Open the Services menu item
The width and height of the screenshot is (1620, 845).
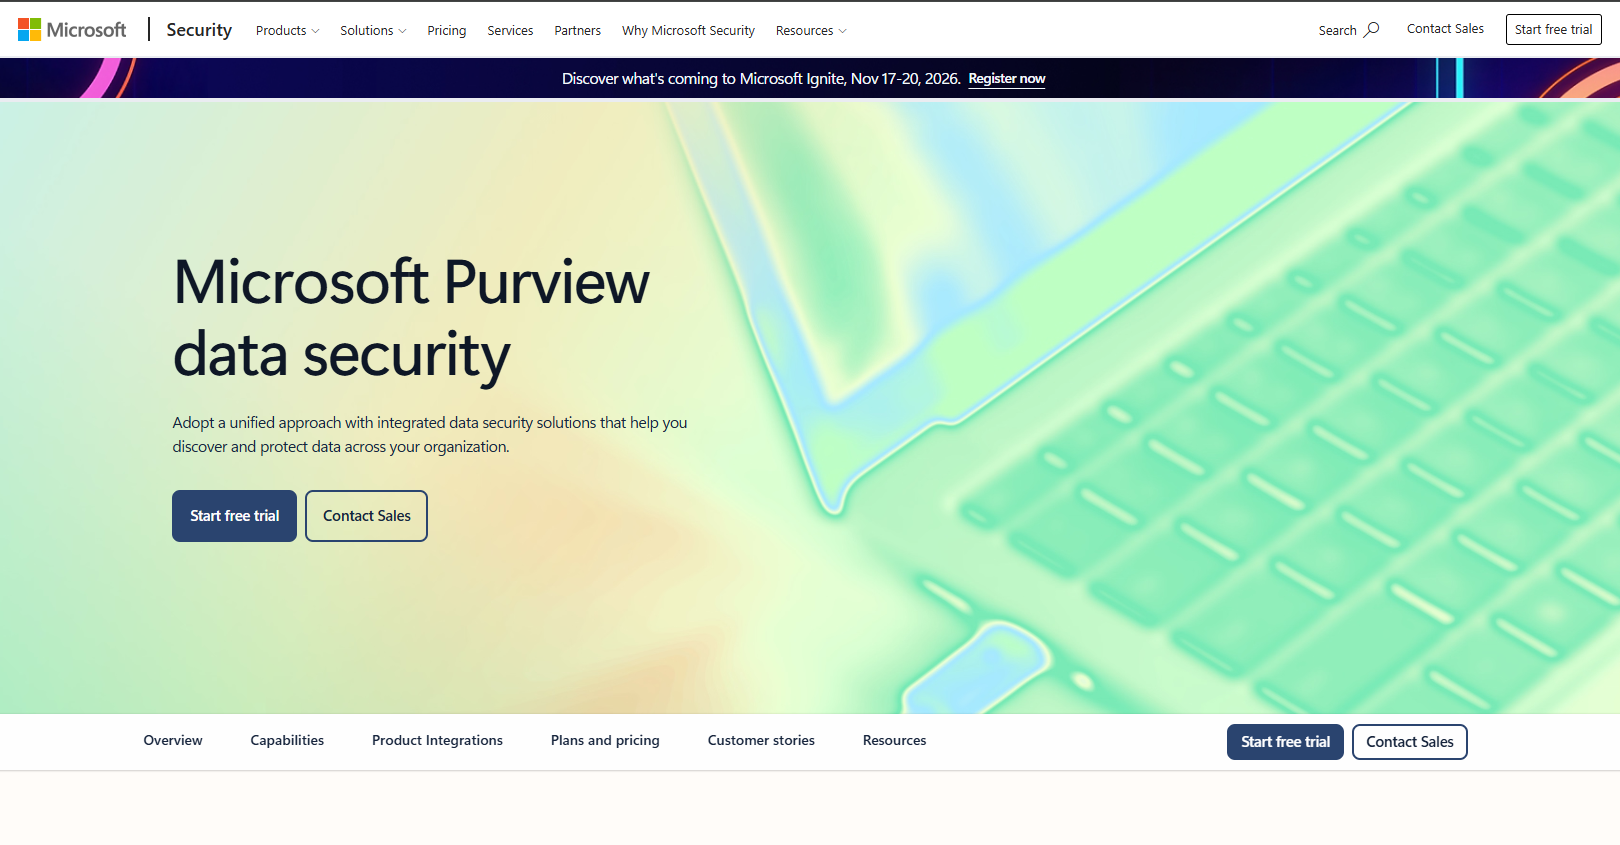point(510,31)
